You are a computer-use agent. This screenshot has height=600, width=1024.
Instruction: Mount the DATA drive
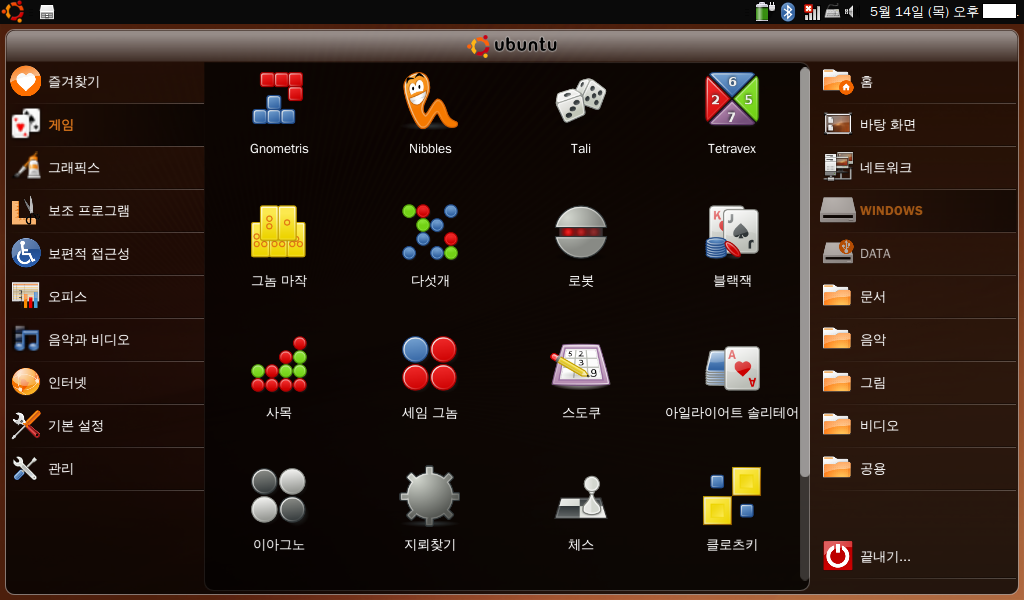coord(918,253)
